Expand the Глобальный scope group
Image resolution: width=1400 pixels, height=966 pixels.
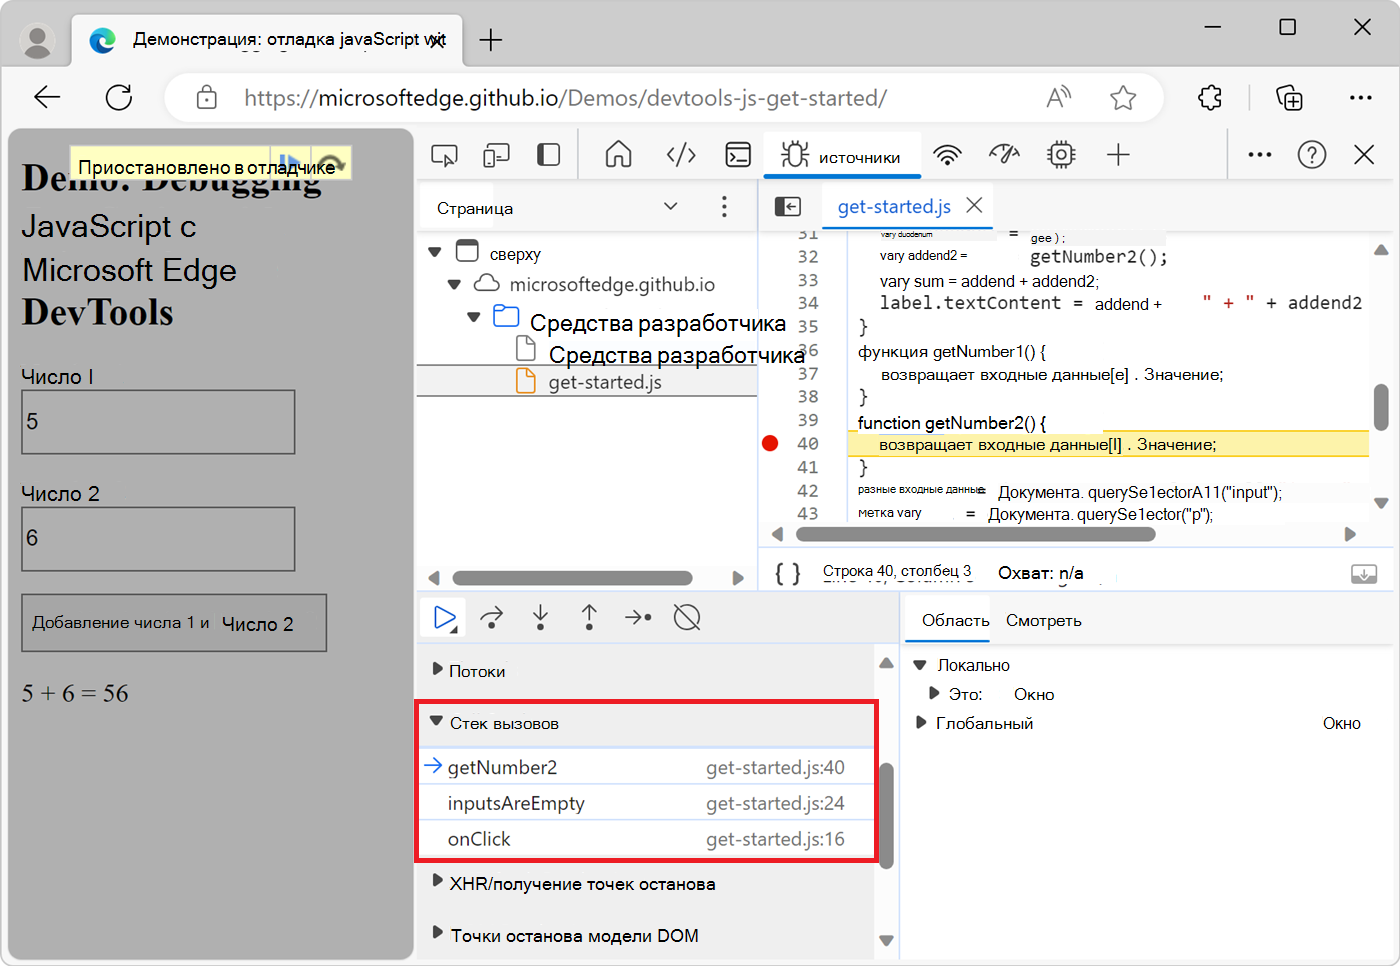[x=921, y=722]
